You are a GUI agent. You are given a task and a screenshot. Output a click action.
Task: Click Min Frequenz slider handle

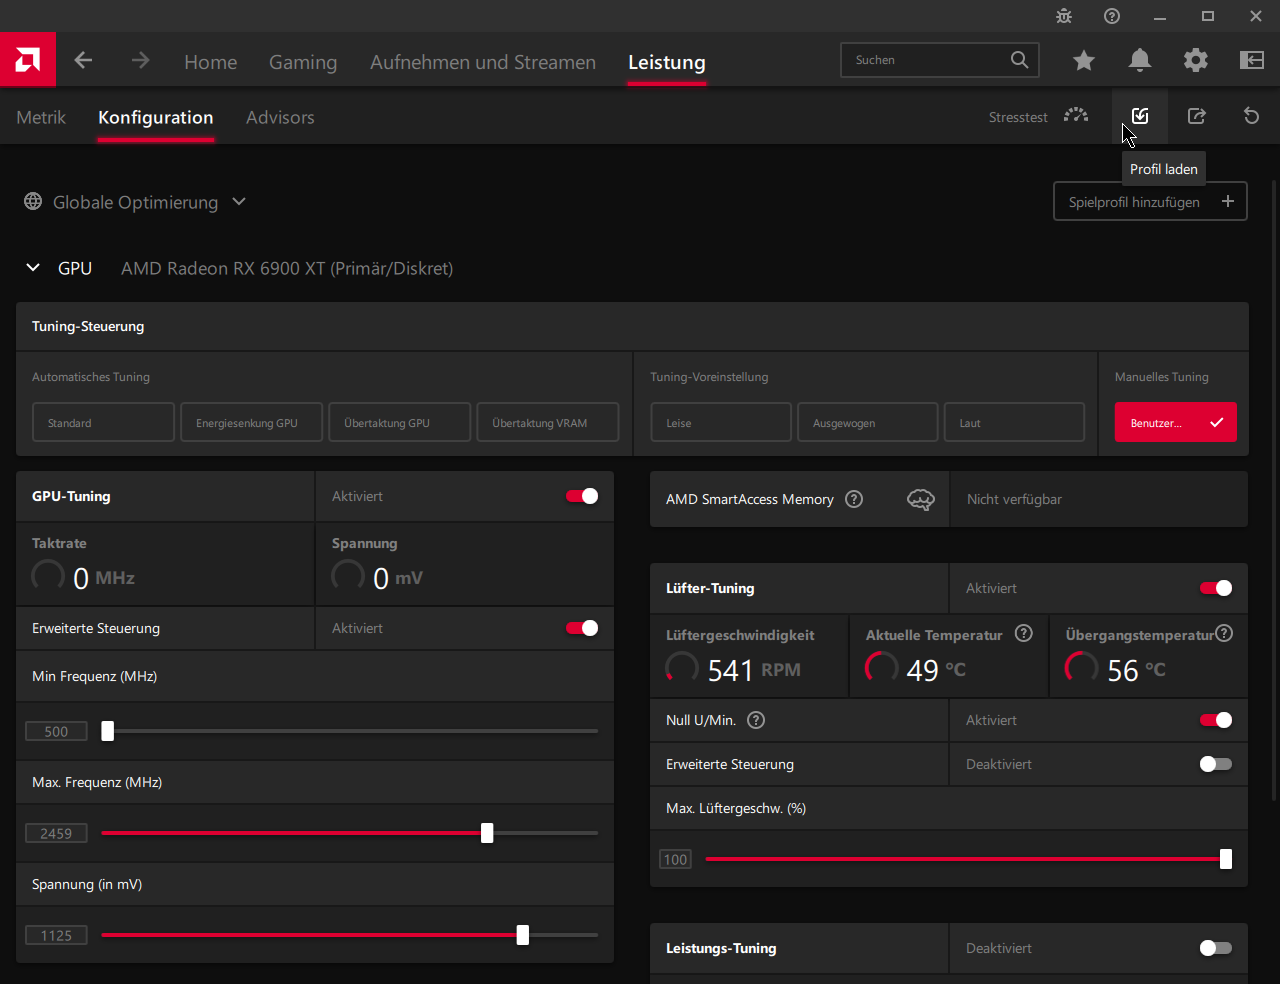(107, 731)
